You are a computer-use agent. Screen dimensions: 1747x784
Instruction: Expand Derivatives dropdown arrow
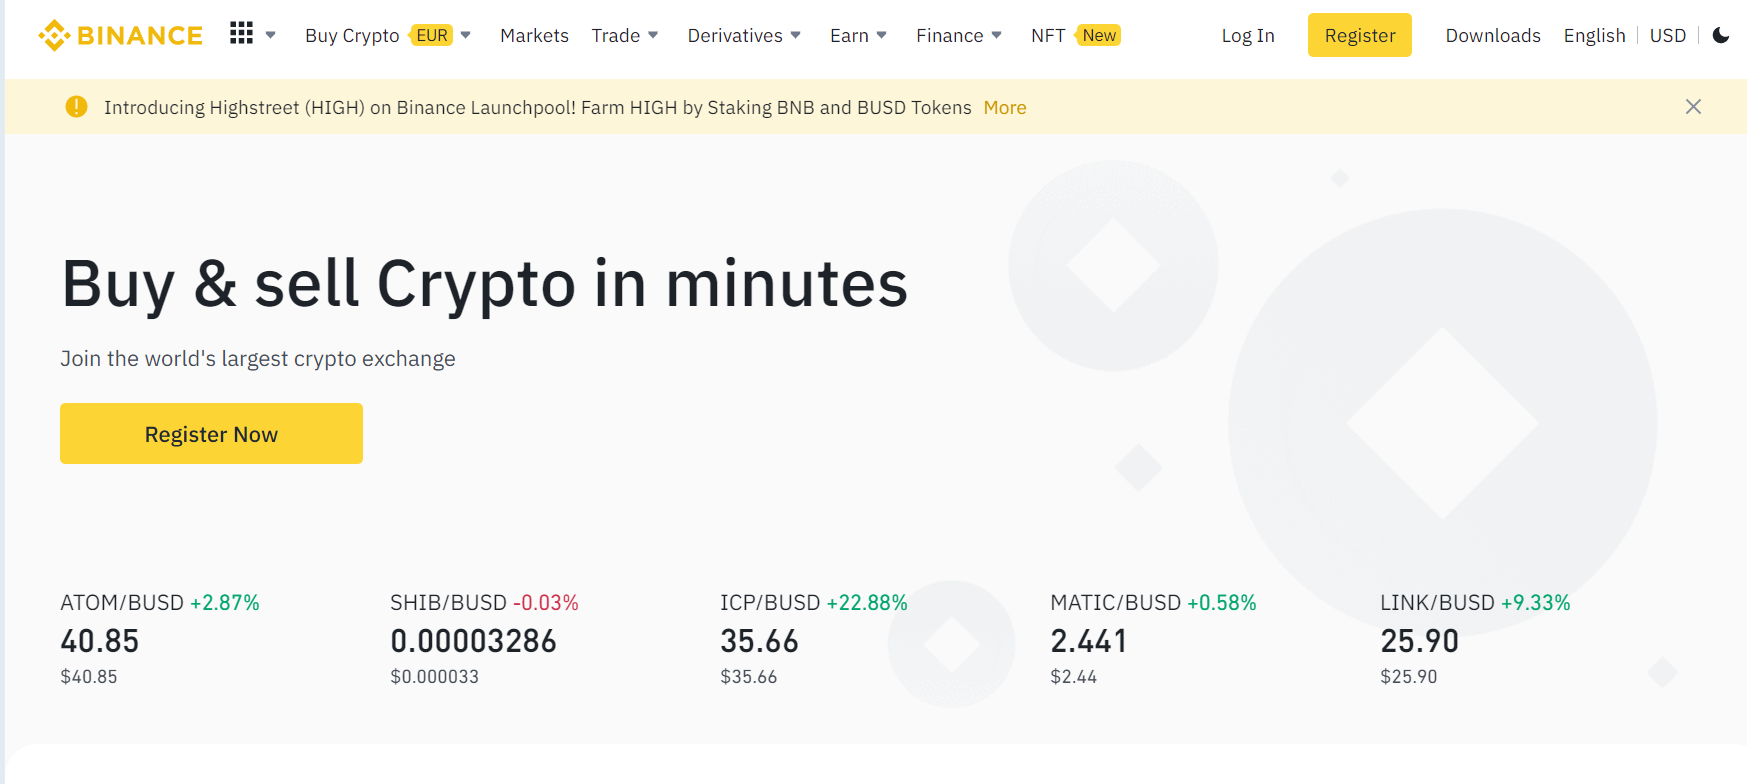796,35
